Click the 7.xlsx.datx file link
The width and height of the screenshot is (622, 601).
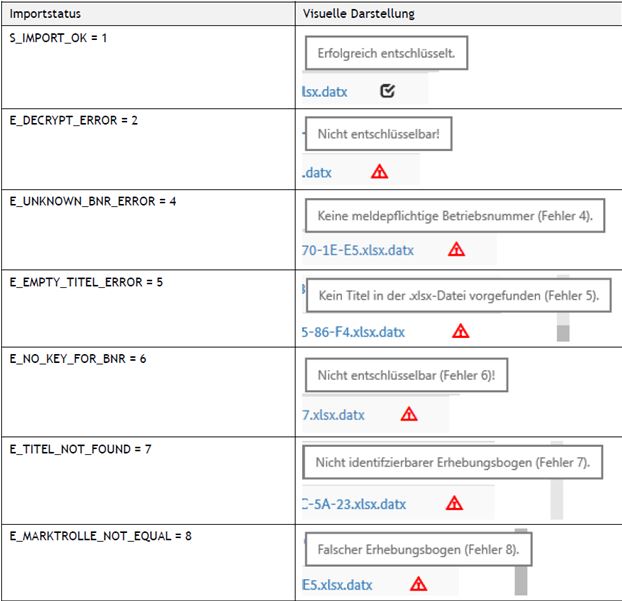coord(333,415)
